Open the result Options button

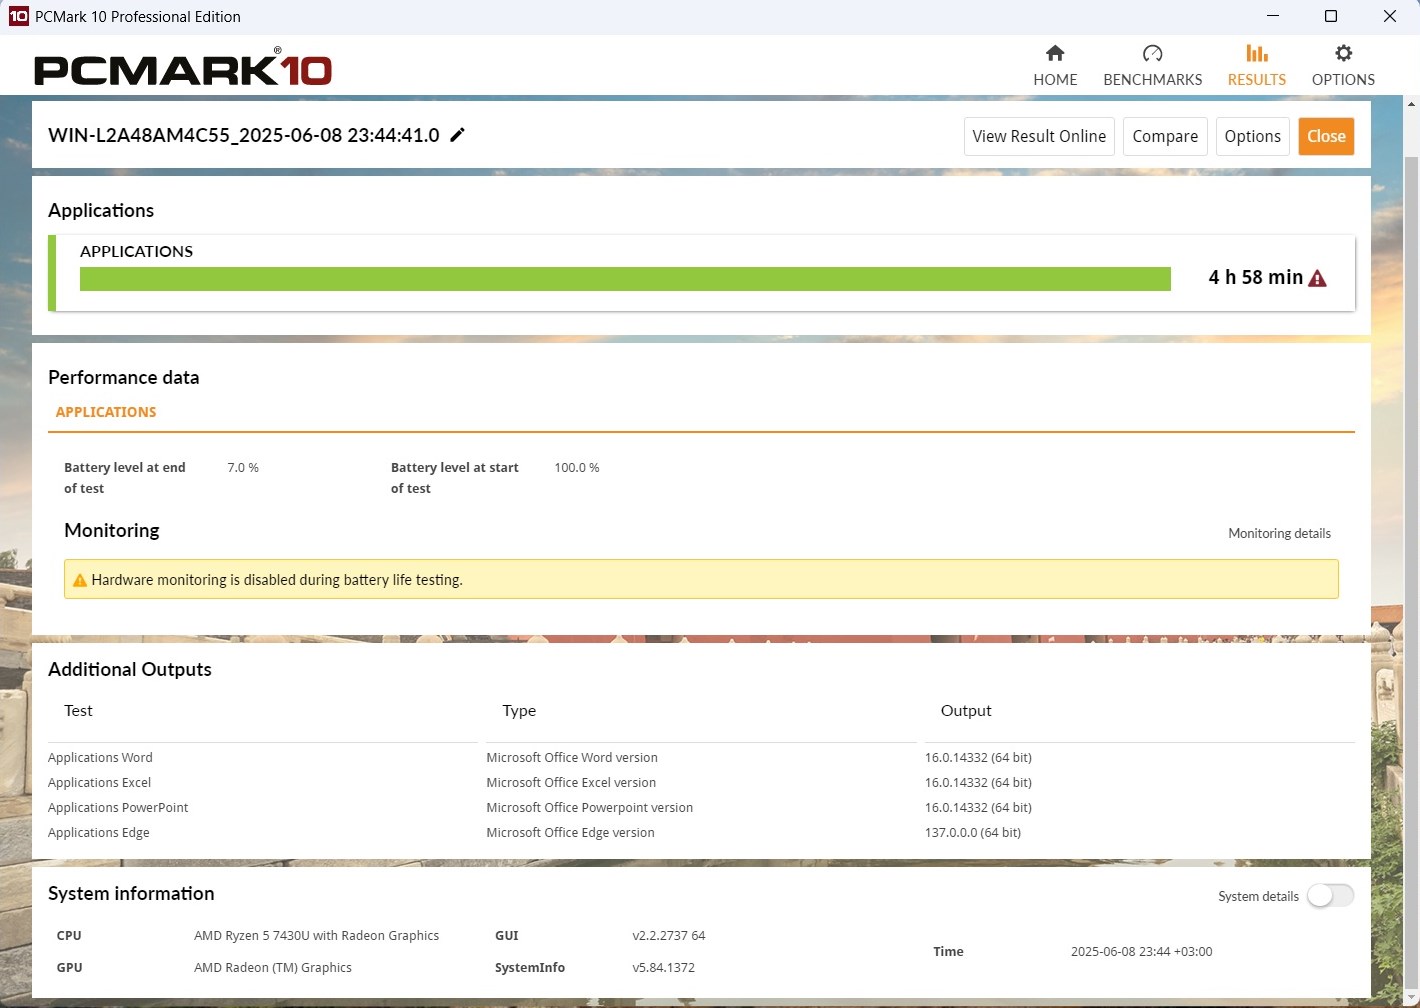(1252, 137)
